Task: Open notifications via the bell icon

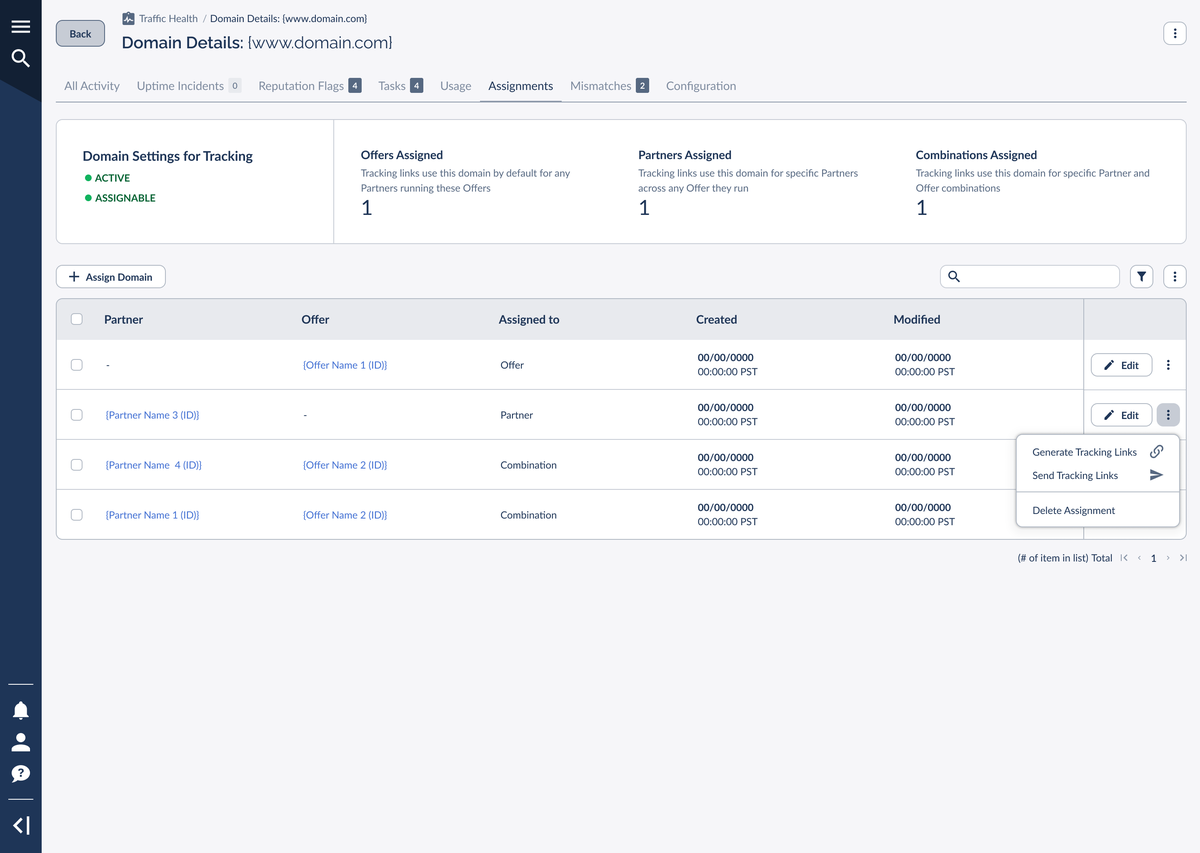Action: click(20, 710)
